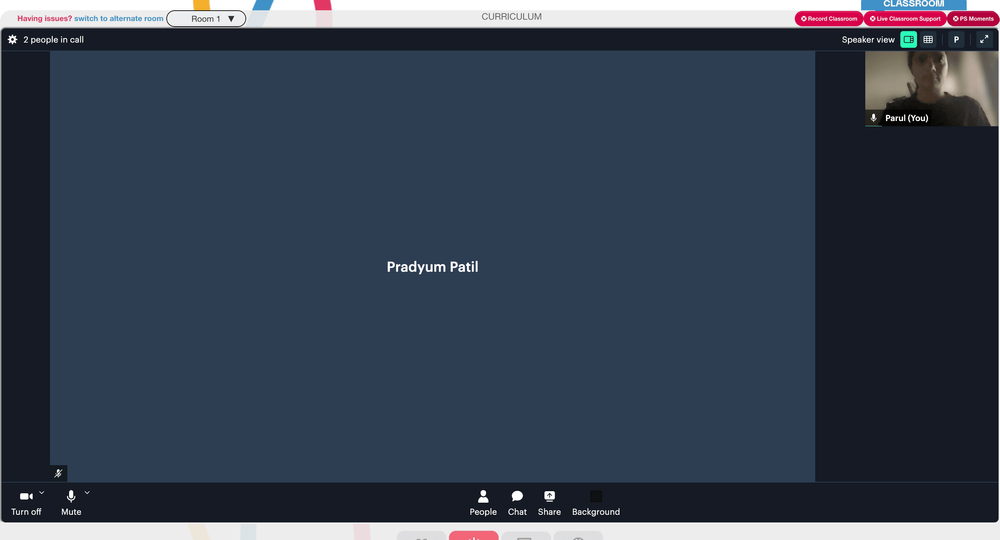Screen dimensions: 1000x540
Task: Click mic icon on Parul's thumbnail
Action: (x=873, y=118)
